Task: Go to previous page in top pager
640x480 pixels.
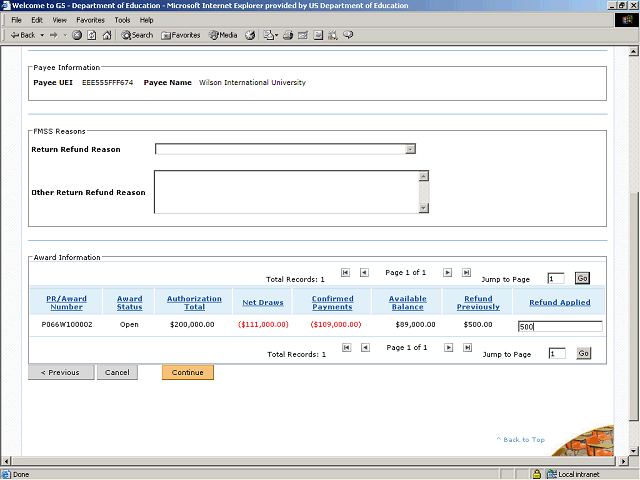Action: click(x=364, y=272)
